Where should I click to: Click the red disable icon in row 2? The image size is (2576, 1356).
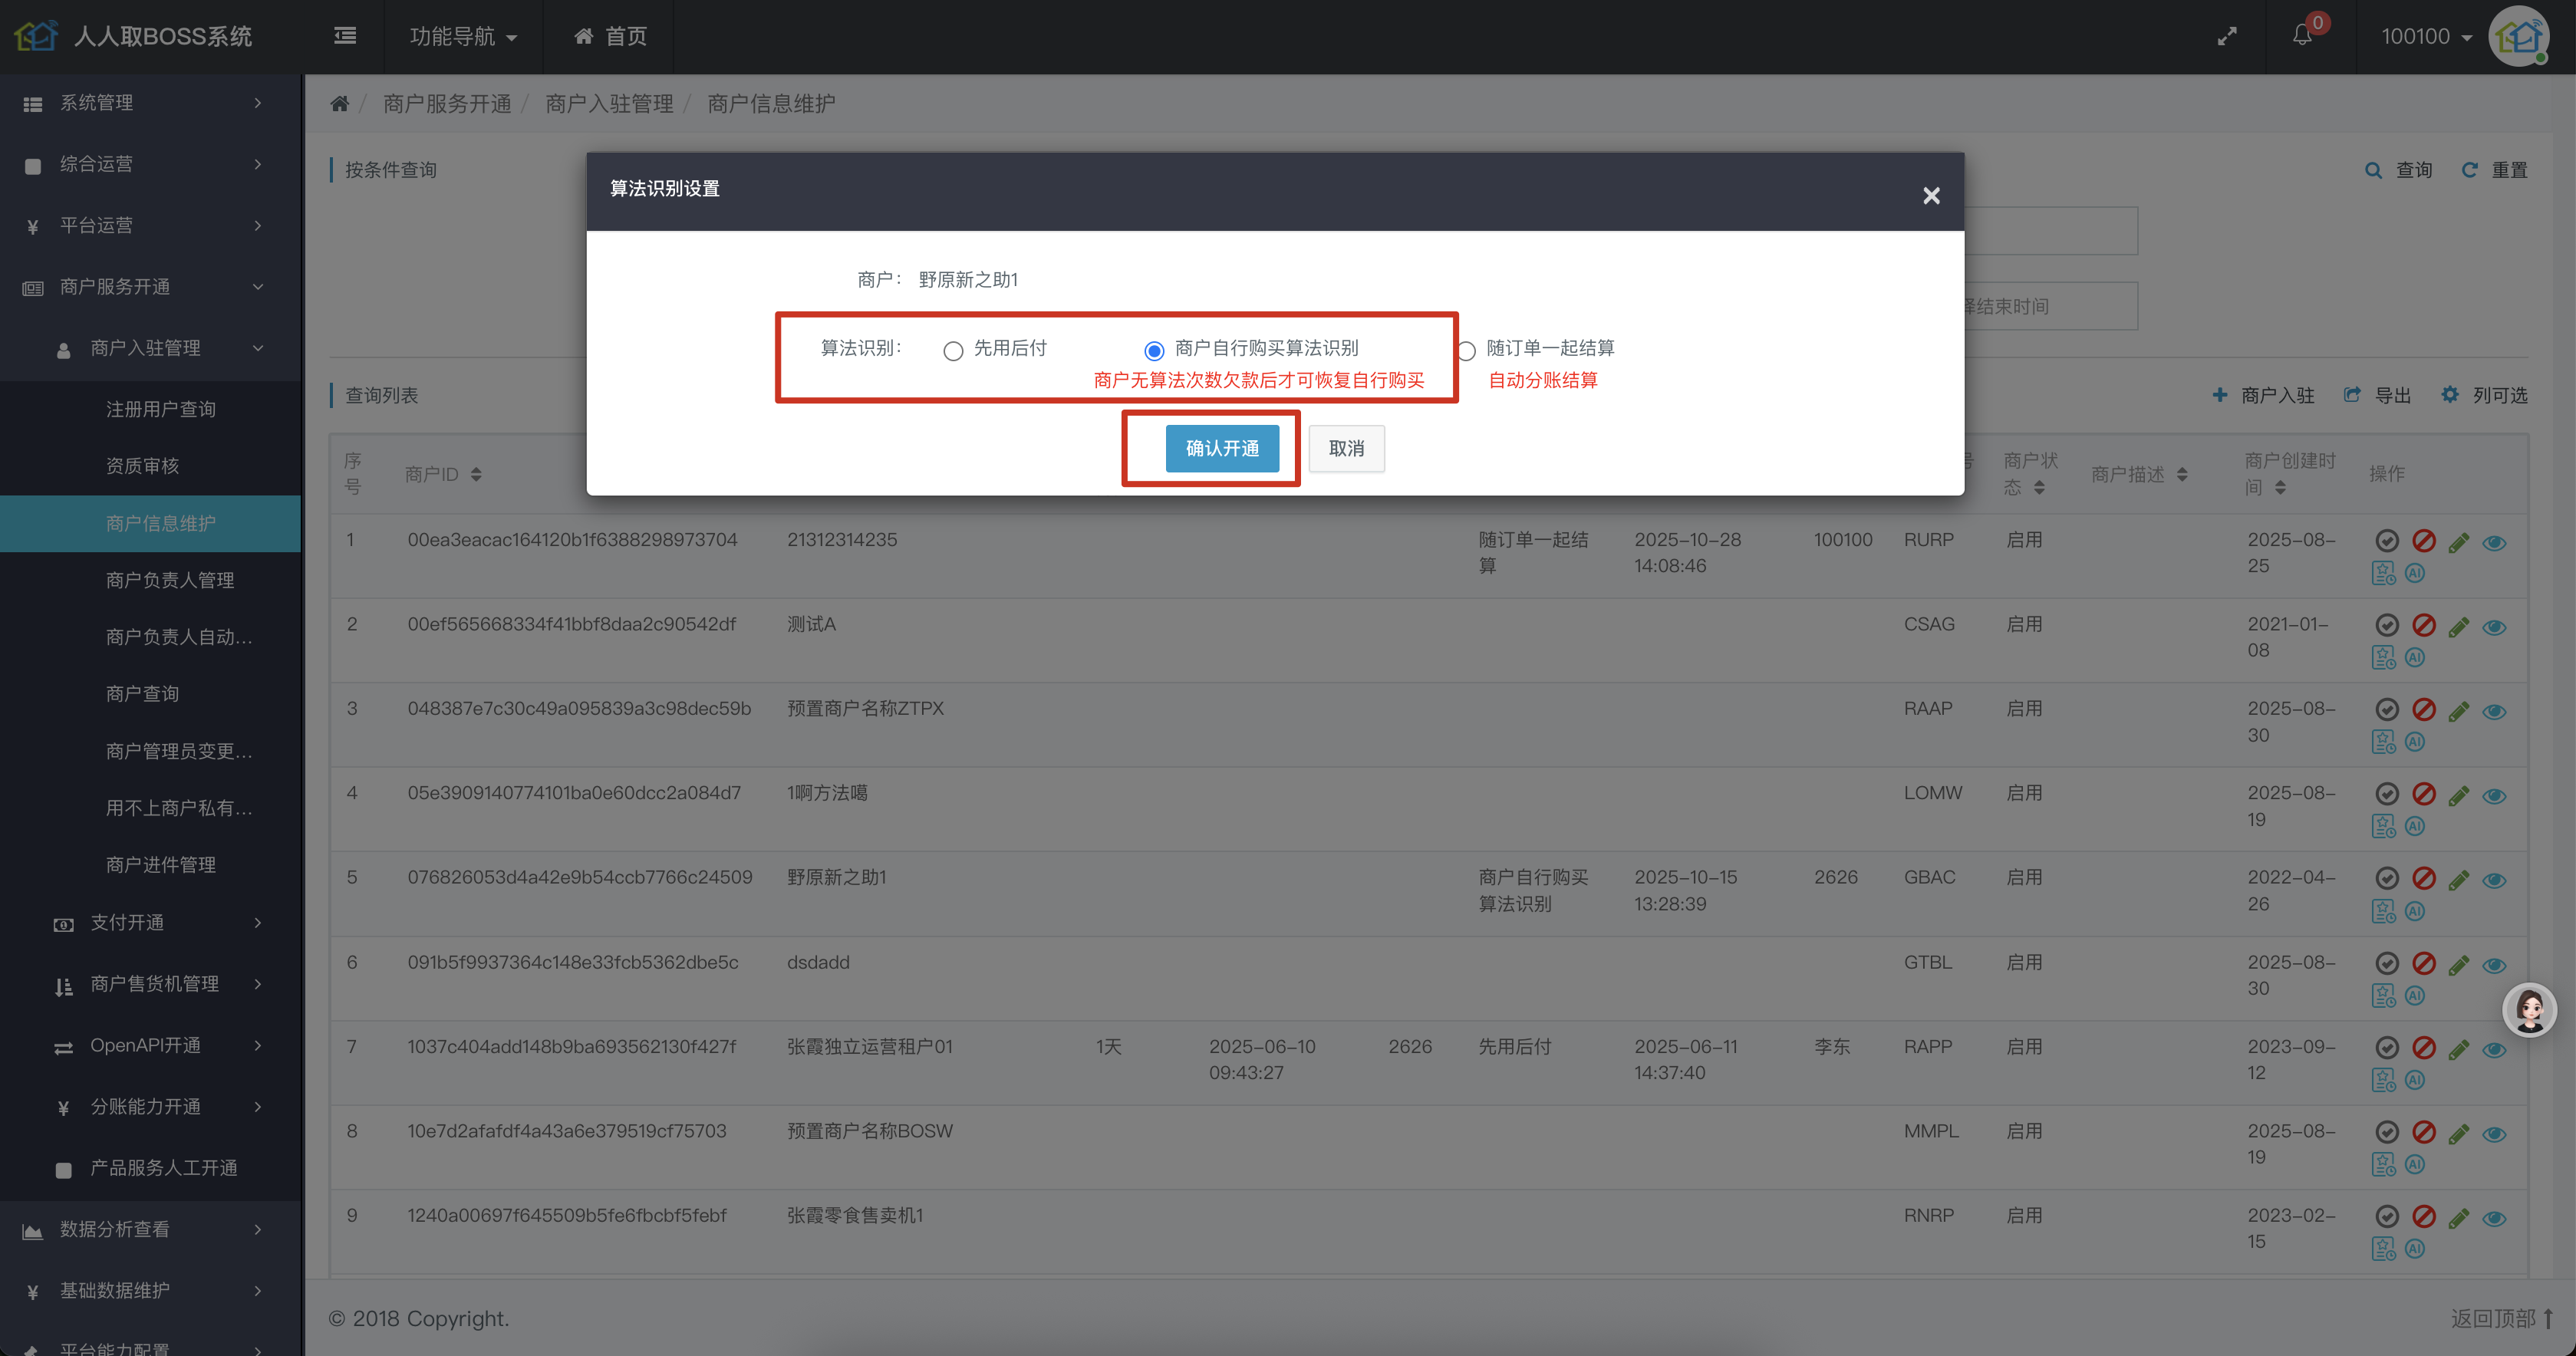[2423, 626]
